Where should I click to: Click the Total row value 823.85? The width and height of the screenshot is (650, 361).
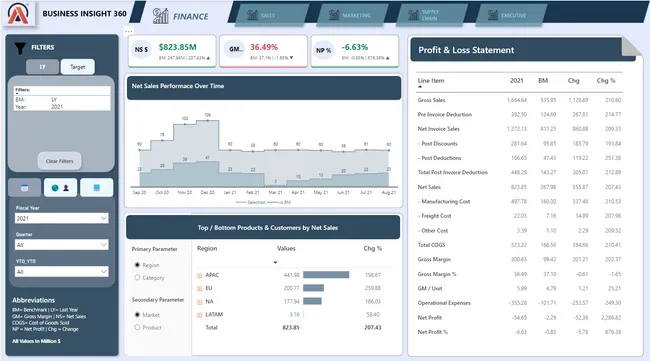291,327
